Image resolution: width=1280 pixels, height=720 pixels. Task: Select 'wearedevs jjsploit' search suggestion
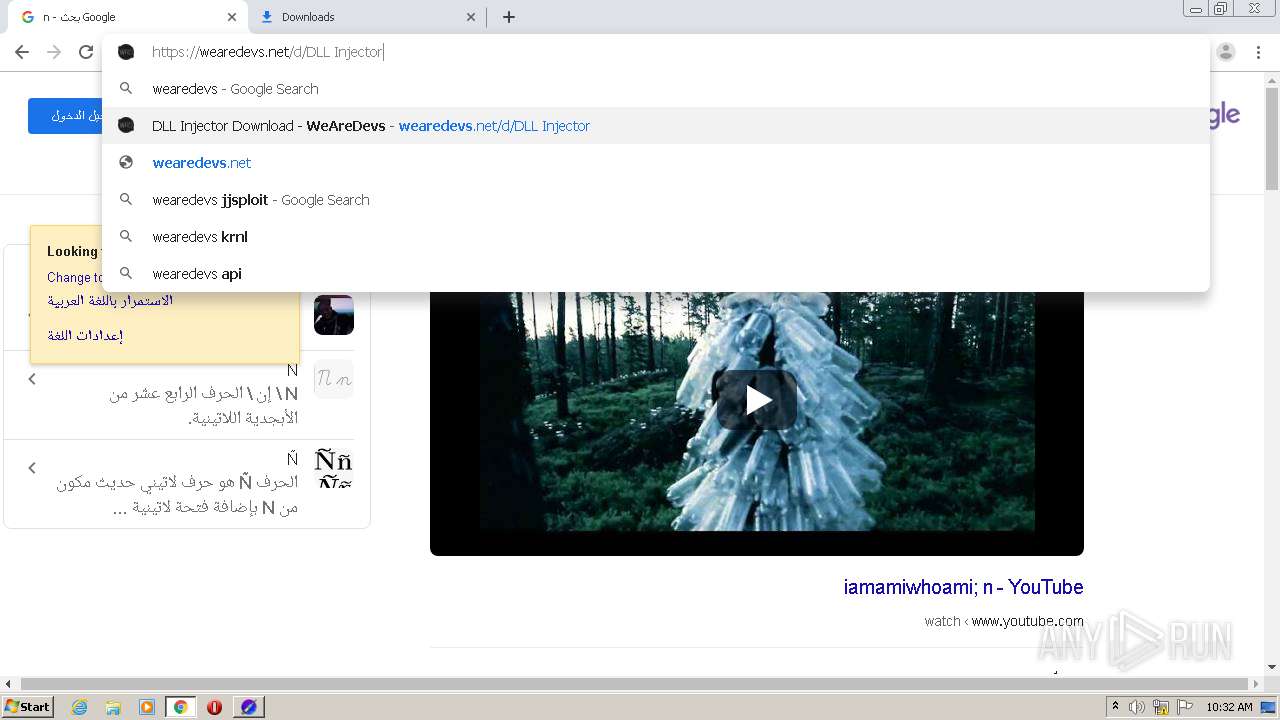tap(656, 200)
